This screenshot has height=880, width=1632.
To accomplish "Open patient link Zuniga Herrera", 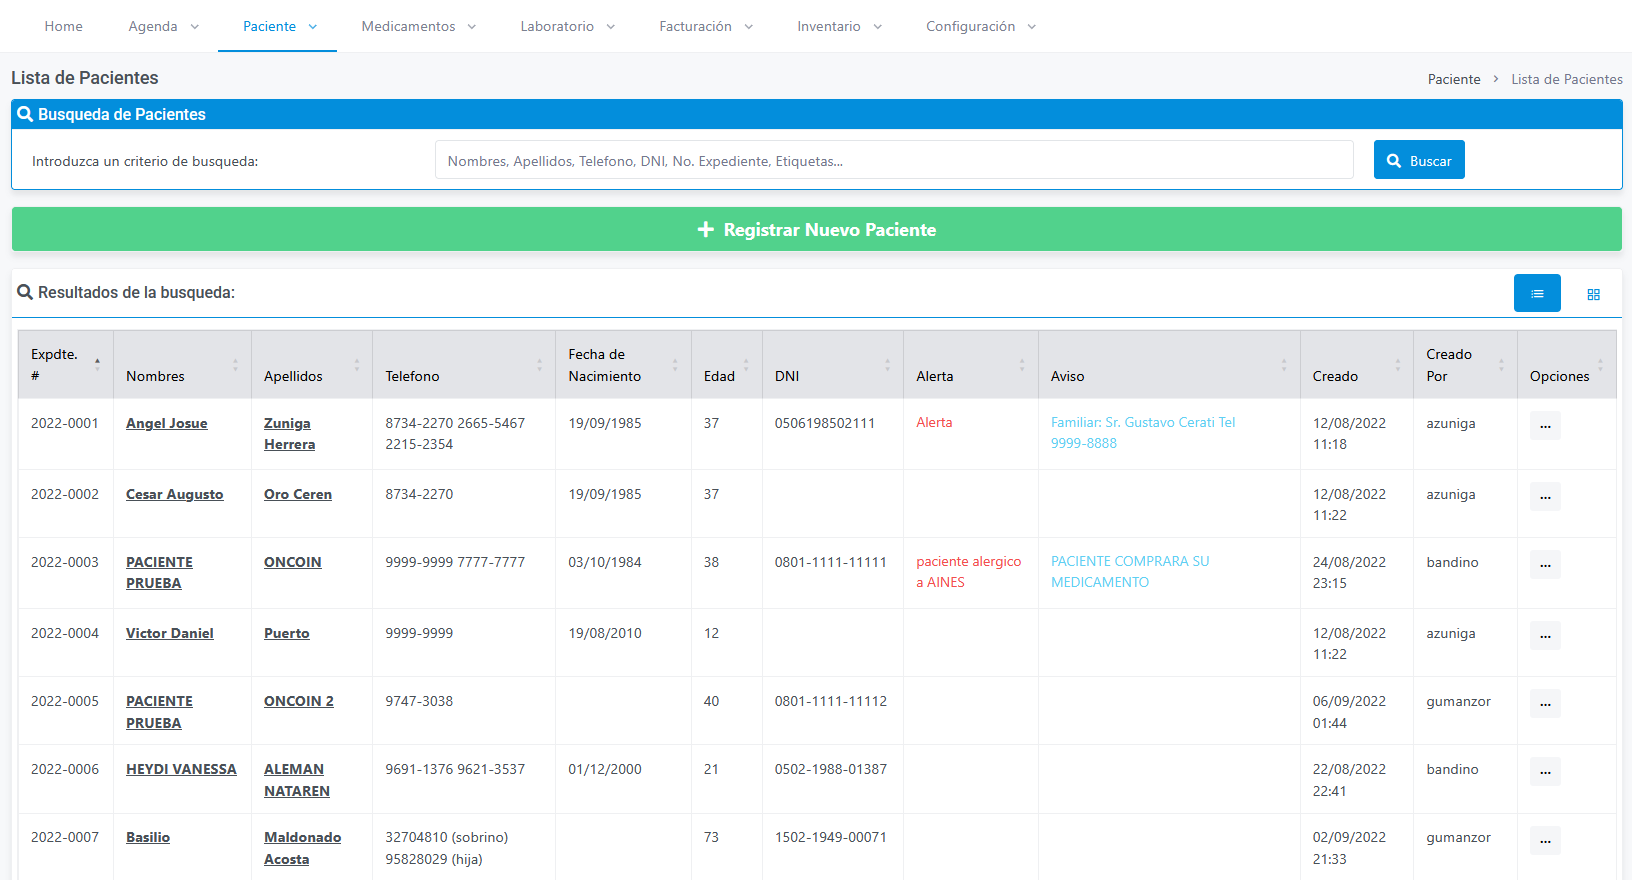I will tap(289, 434).
